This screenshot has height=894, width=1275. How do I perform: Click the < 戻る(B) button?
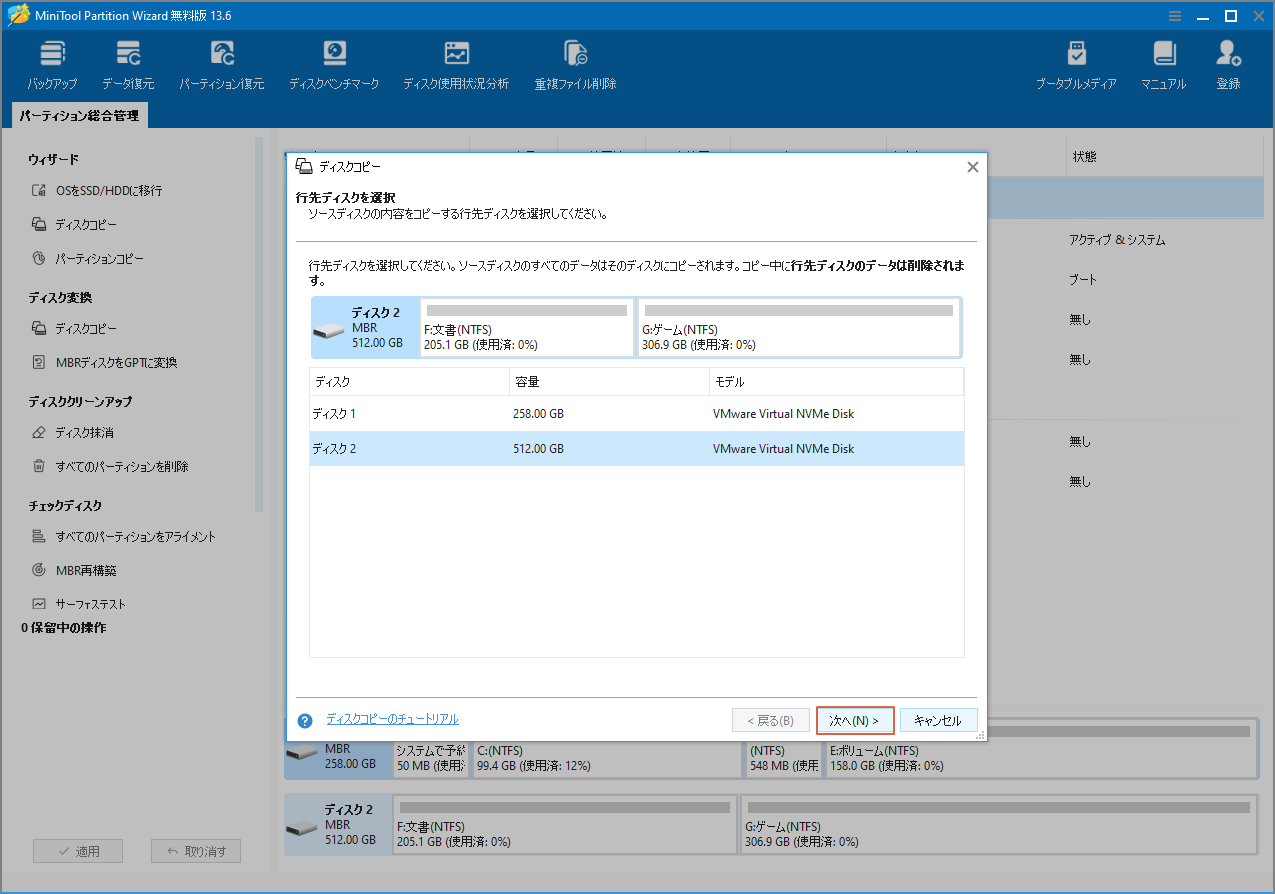(770, 721)
